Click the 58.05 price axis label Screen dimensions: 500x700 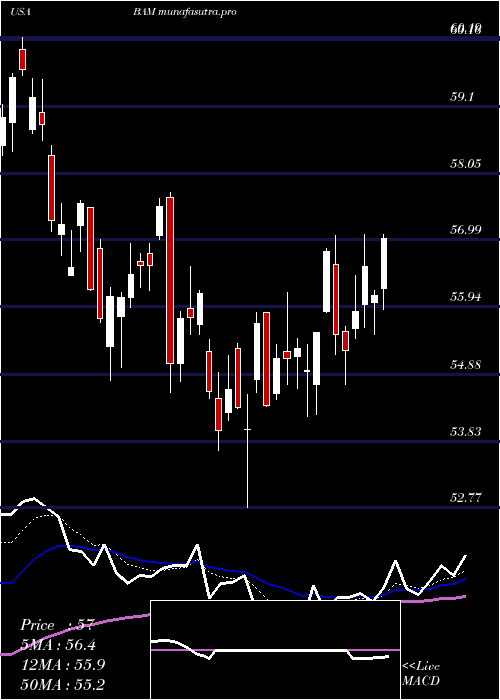(x=465, y=163)
